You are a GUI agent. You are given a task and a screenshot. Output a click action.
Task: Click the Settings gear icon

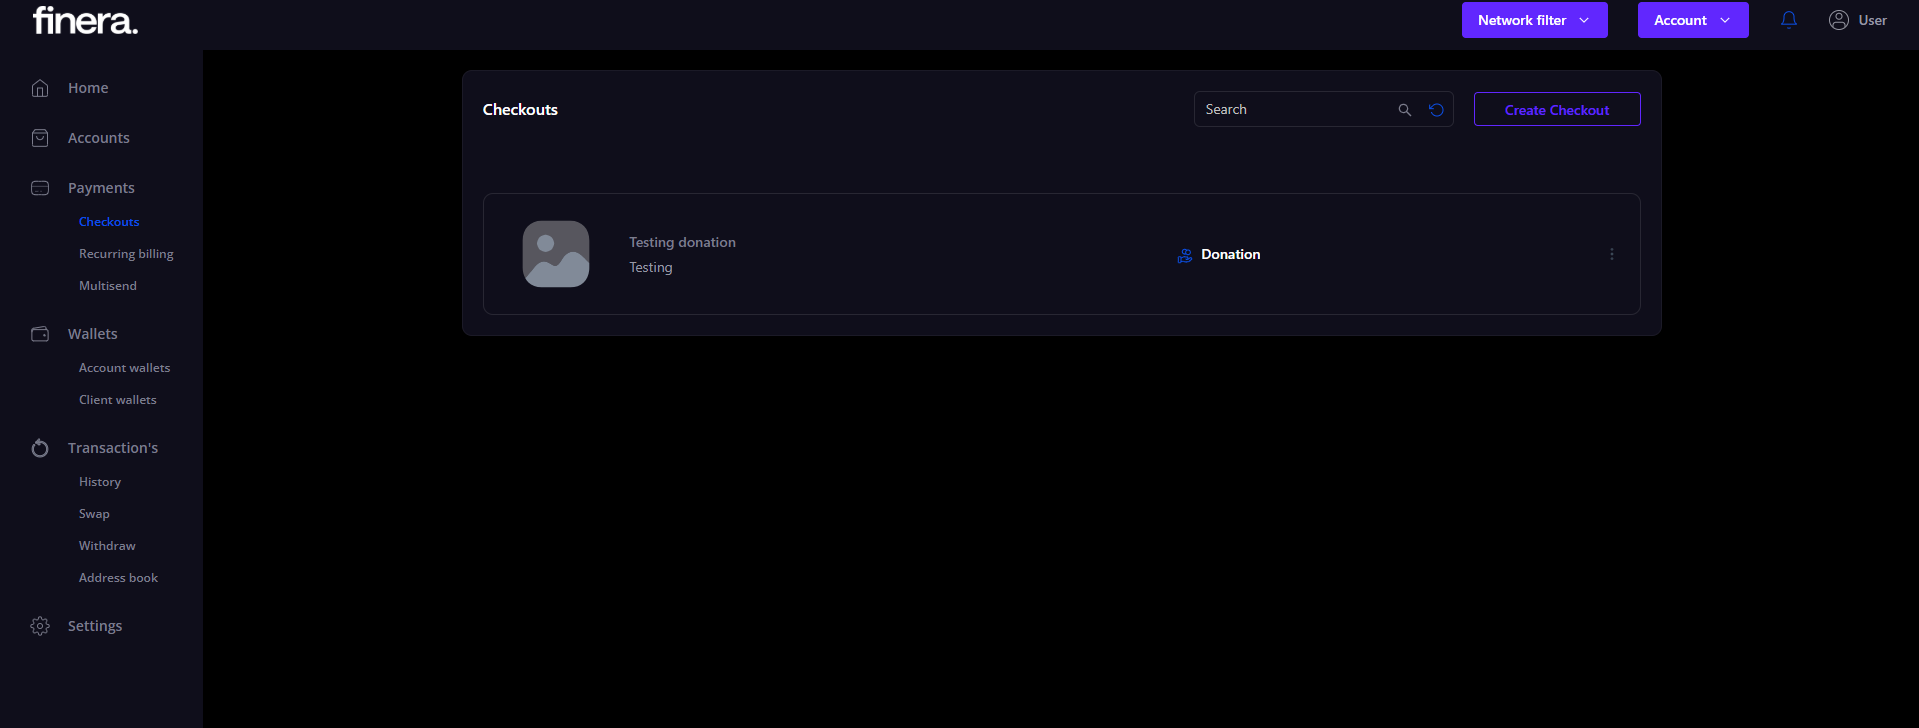coord(40,626)
